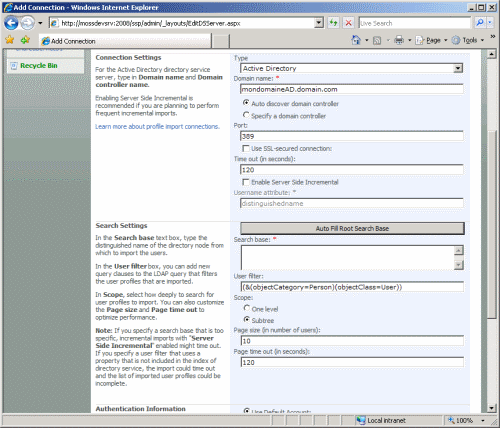Open Favorites Center star icon

[x=10, y=40]
